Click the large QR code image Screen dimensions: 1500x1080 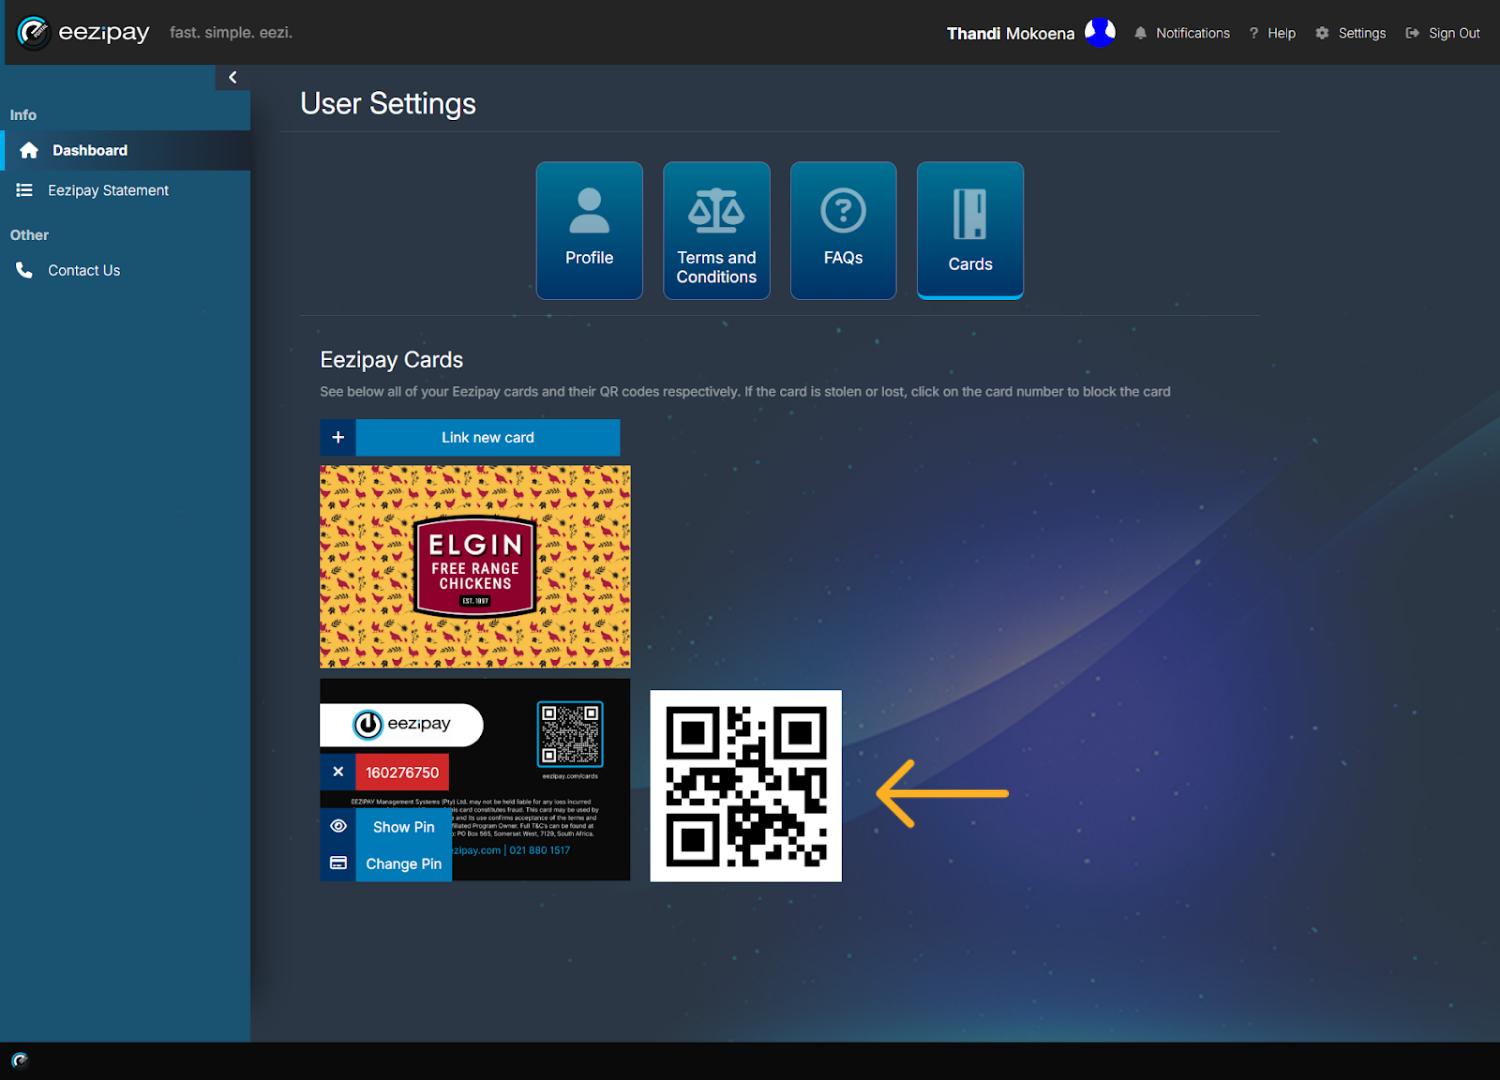tap(746, 786)
